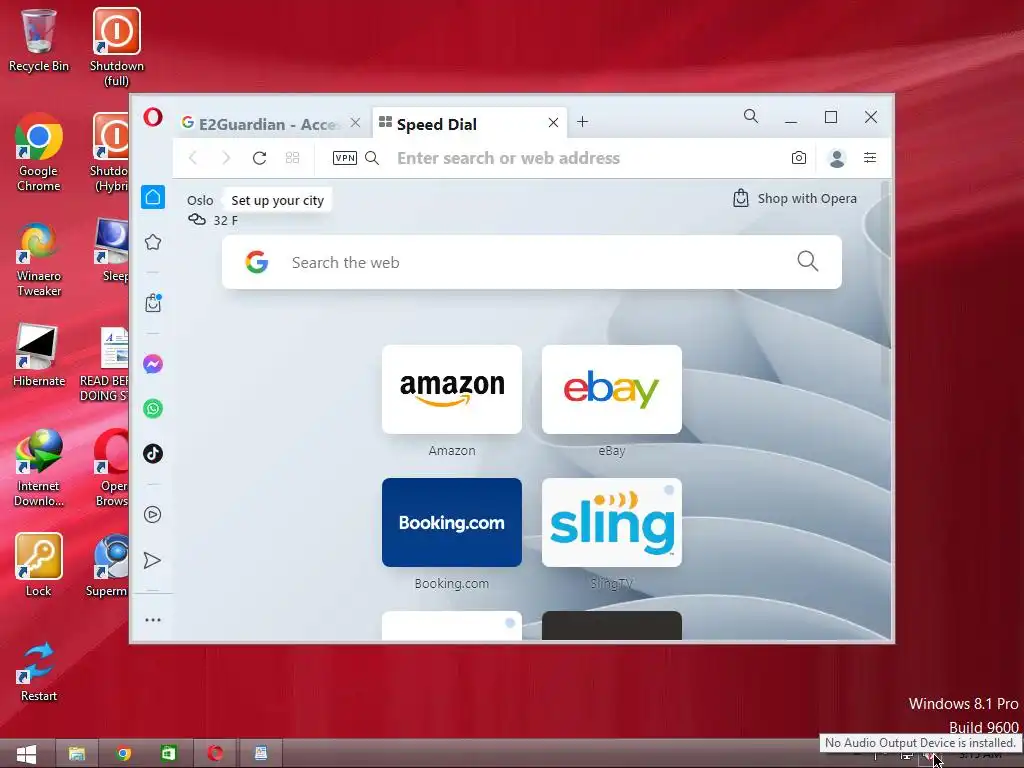Click the sidebar Home icon
The height and width of the screenshot is (768, 1024).
tap(153, 197)
